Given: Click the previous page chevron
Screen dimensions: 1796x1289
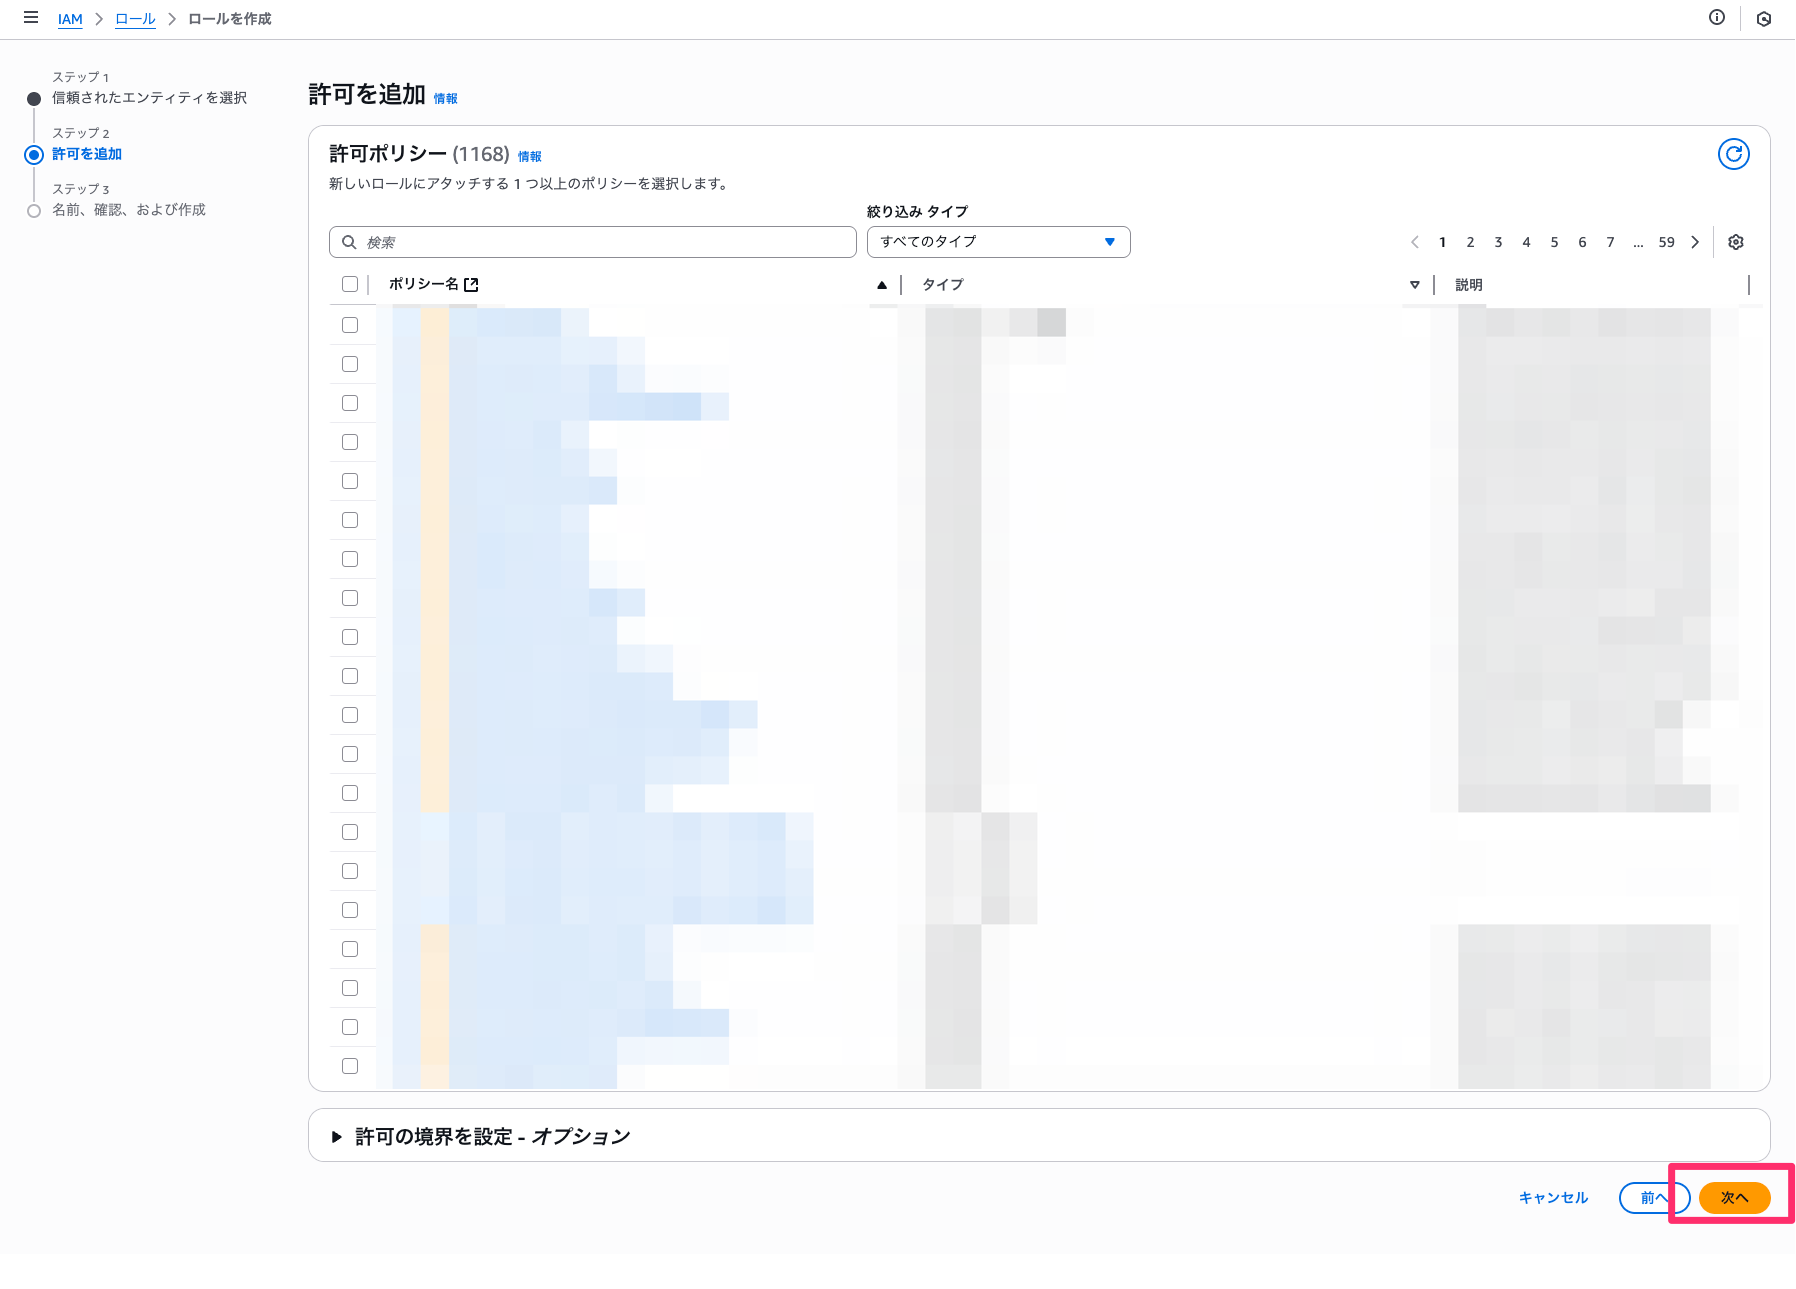Looking at the screenshot, I should click(1415, 241).
